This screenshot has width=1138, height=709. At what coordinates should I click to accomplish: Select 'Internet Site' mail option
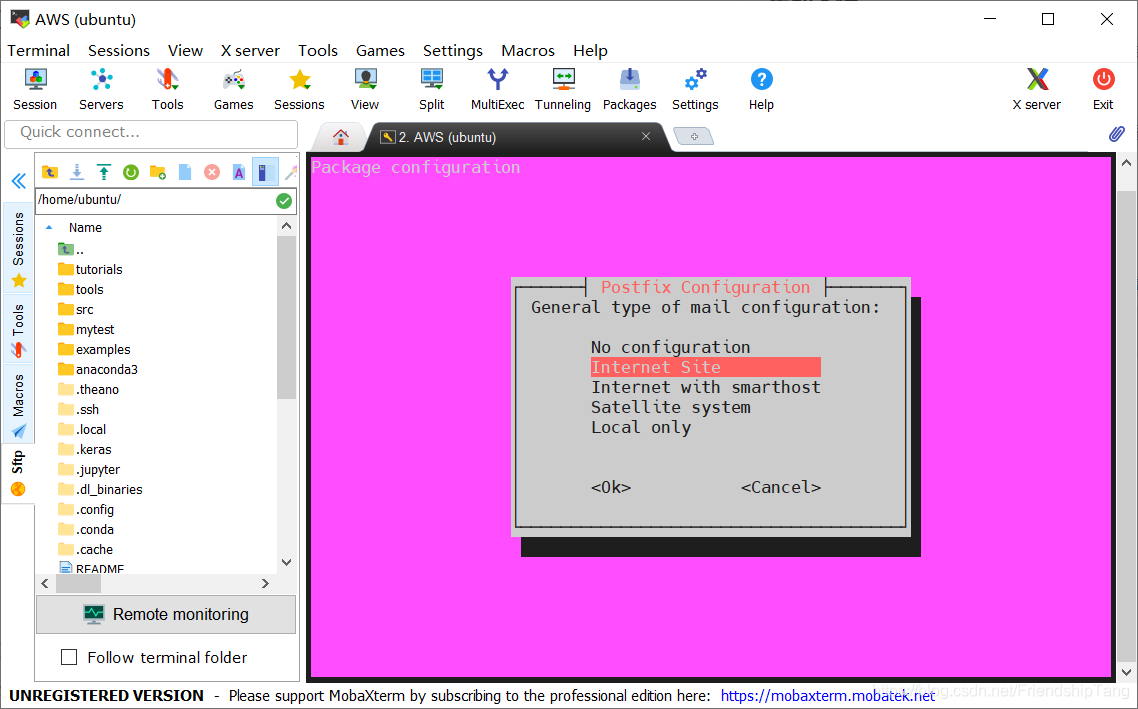(x=705, y=367)
